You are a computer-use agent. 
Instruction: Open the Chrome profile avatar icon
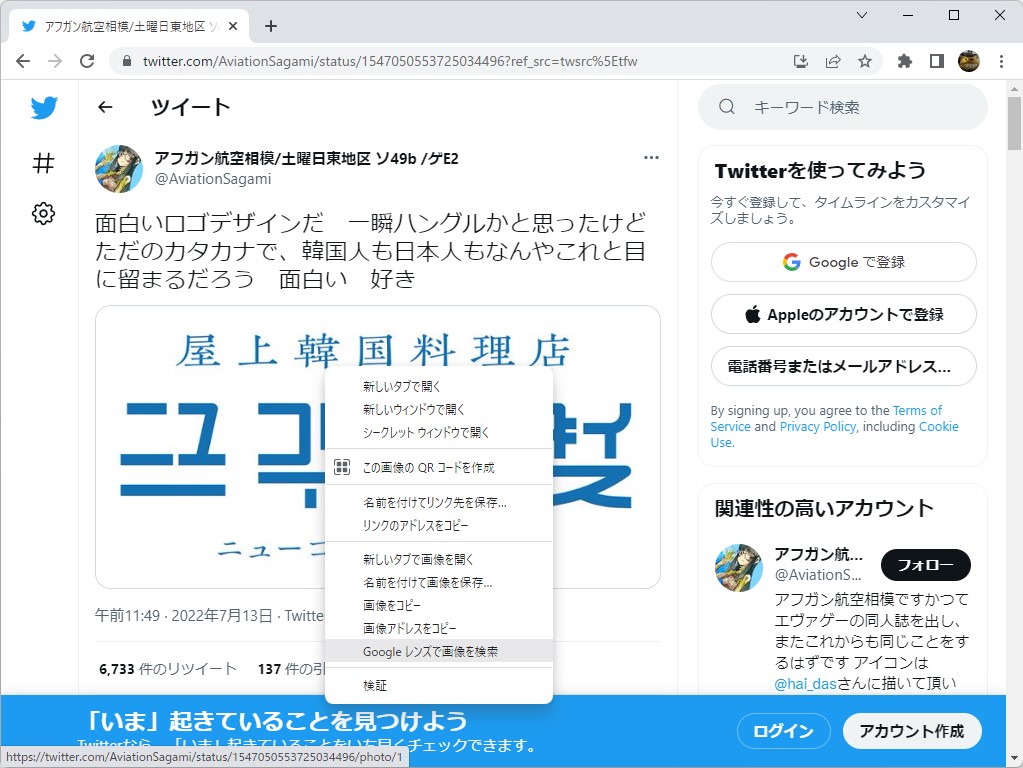point(968,61)
